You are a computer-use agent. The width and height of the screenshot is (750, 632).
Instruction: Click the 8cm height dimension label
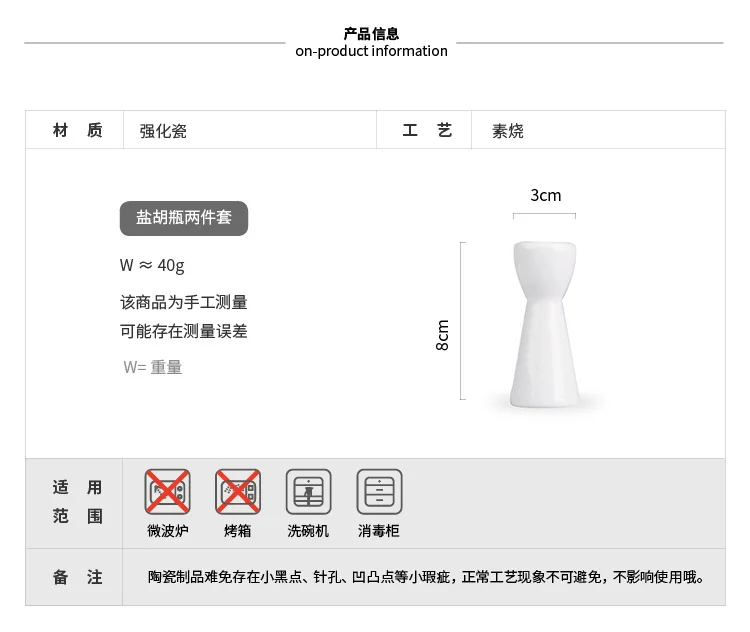tap(442, 335)
